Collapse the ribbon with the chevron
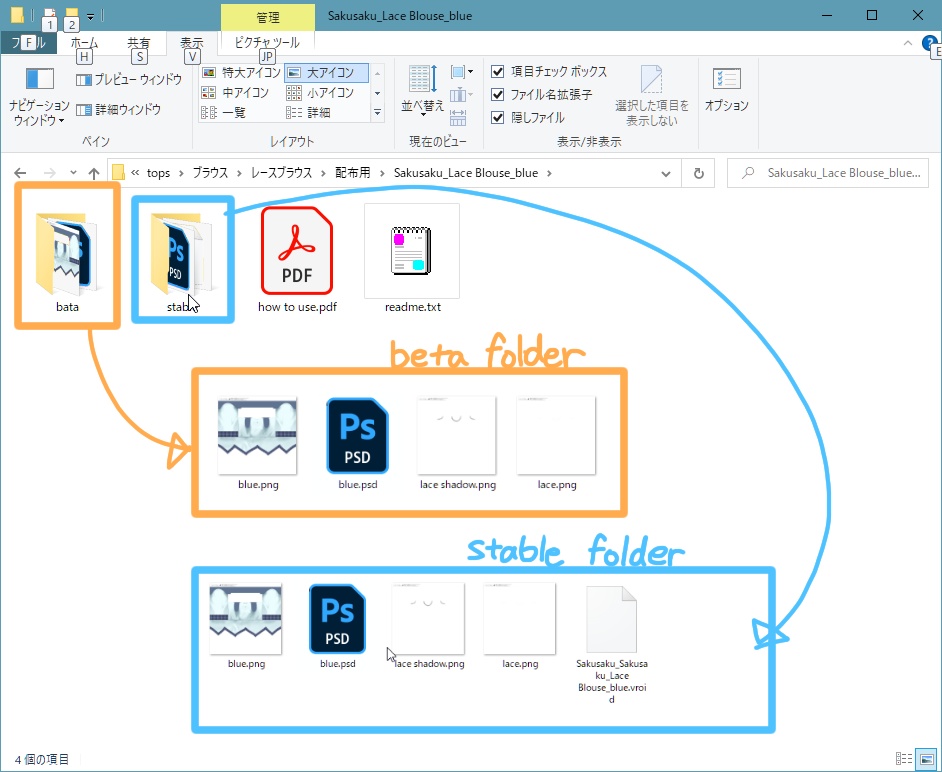 (908, 43)
